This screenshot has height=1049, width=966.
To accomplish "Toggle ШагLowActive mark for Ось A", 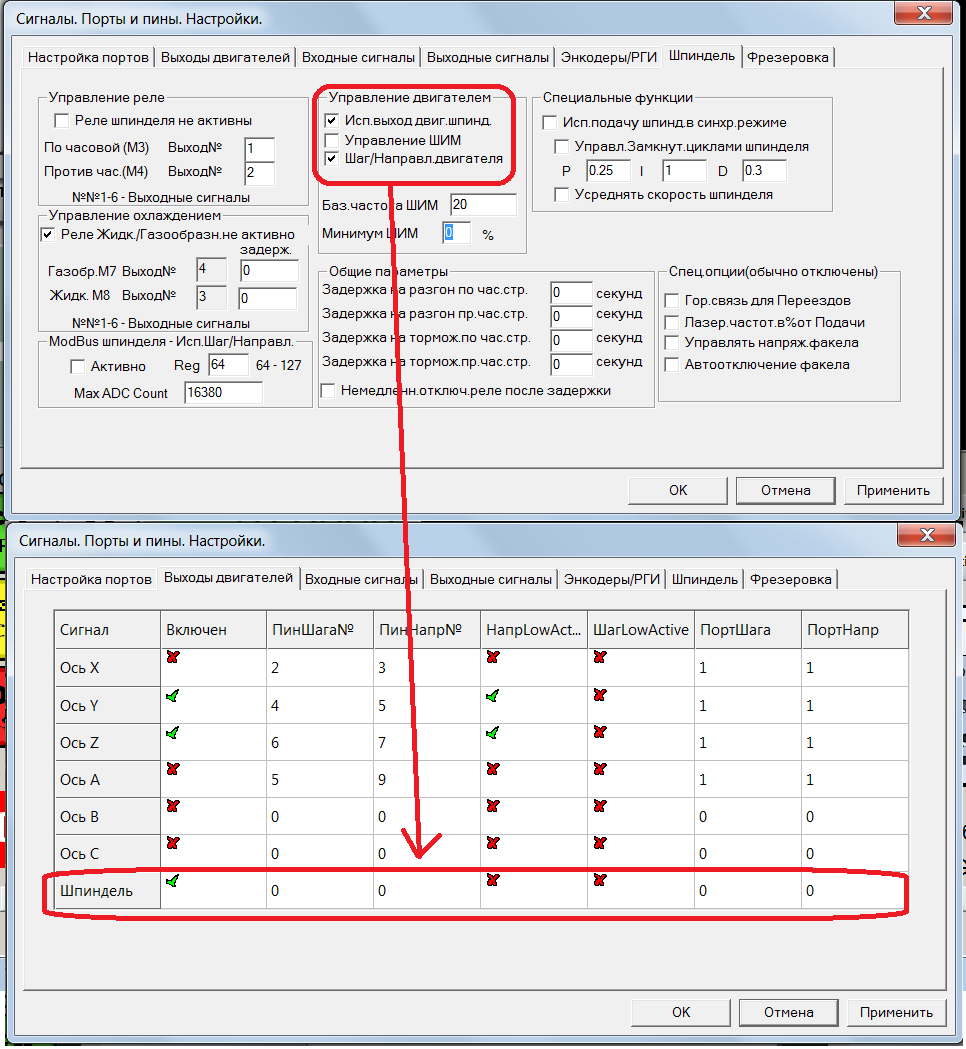I will point(599,769).
